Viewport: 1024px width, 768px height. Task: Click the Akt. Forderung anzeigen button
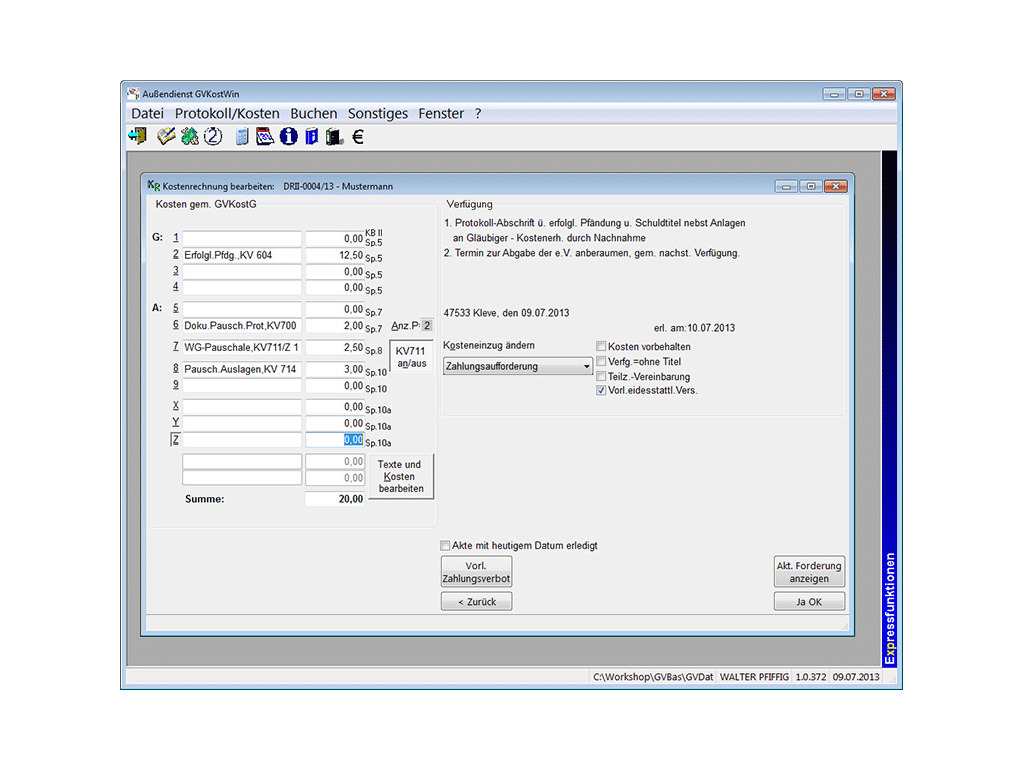point(809,572)
